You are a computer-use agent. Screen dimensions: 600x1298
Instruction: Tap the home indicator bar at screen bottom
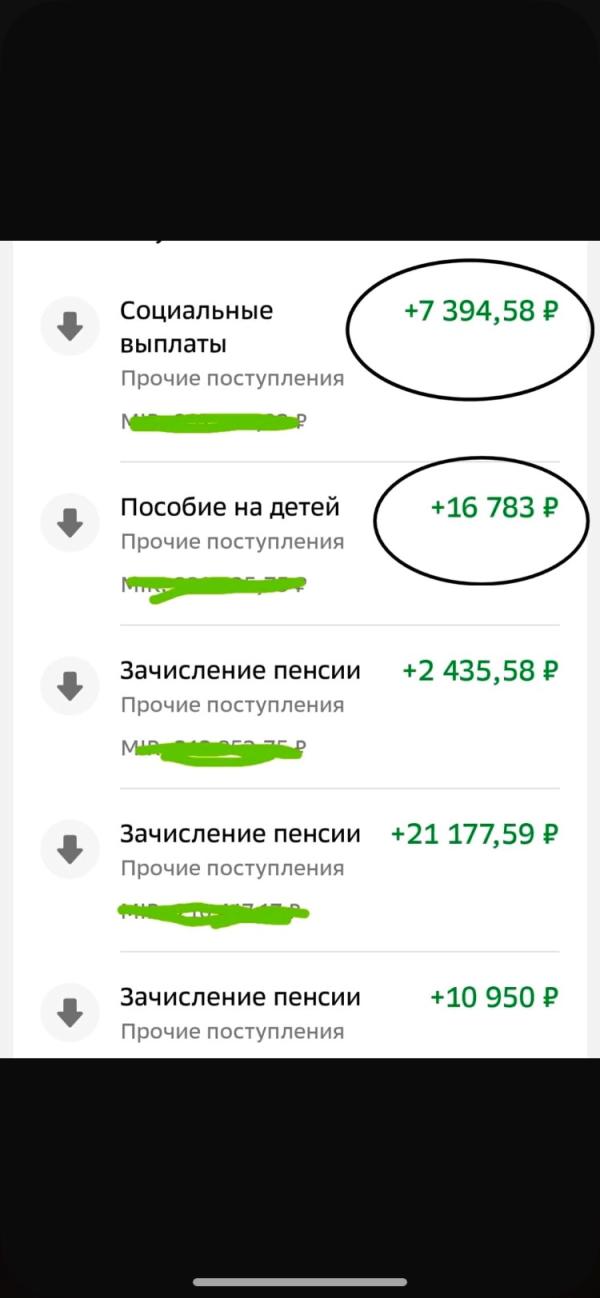[300, 1282]
